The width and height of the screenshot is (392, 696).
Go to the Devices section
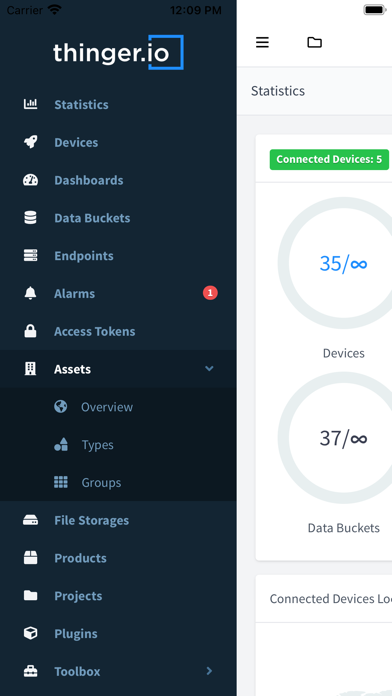click(76, 142)
